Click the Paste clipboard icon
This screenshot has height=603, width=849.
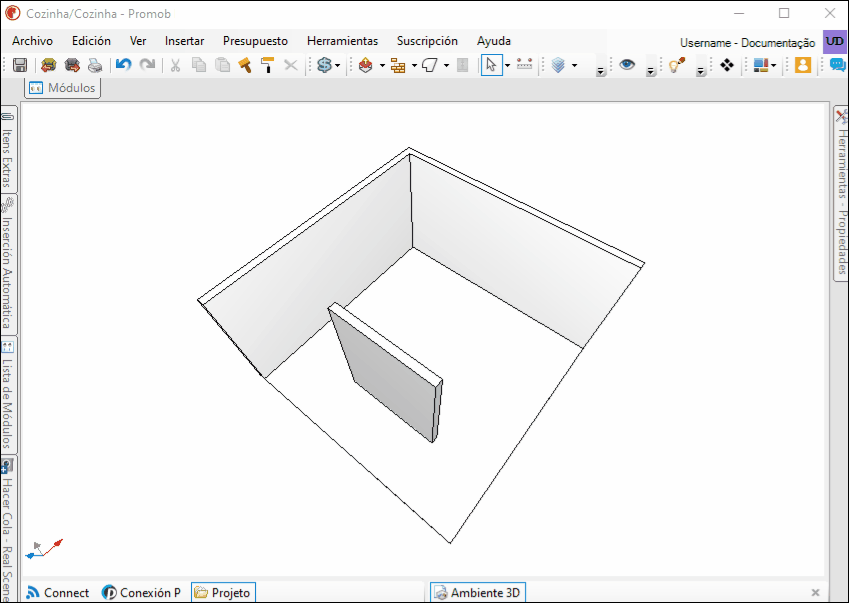pos(222,65)
